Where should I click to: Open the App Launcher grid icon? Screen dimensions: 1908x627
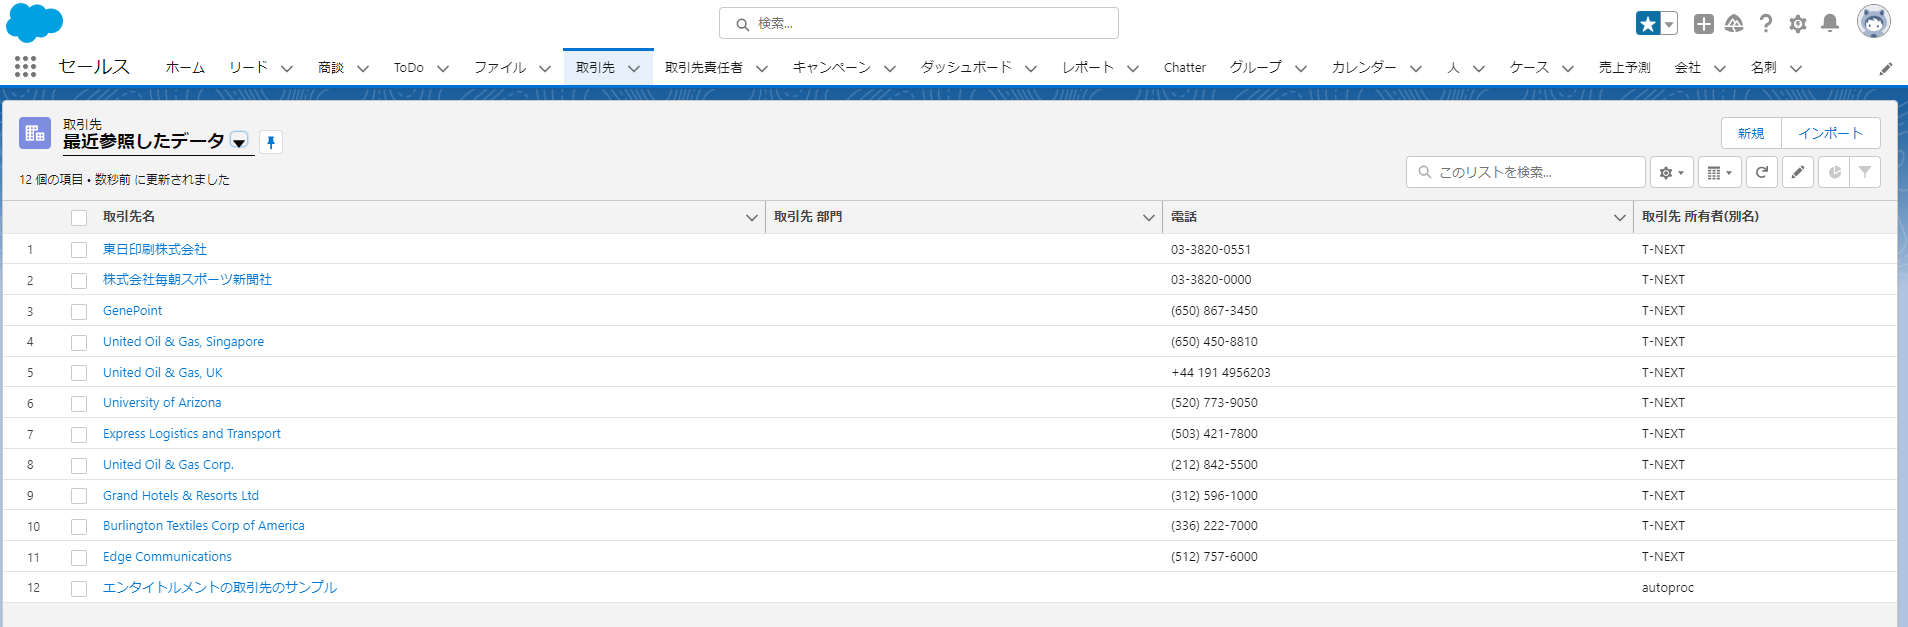tap(26, 67)
